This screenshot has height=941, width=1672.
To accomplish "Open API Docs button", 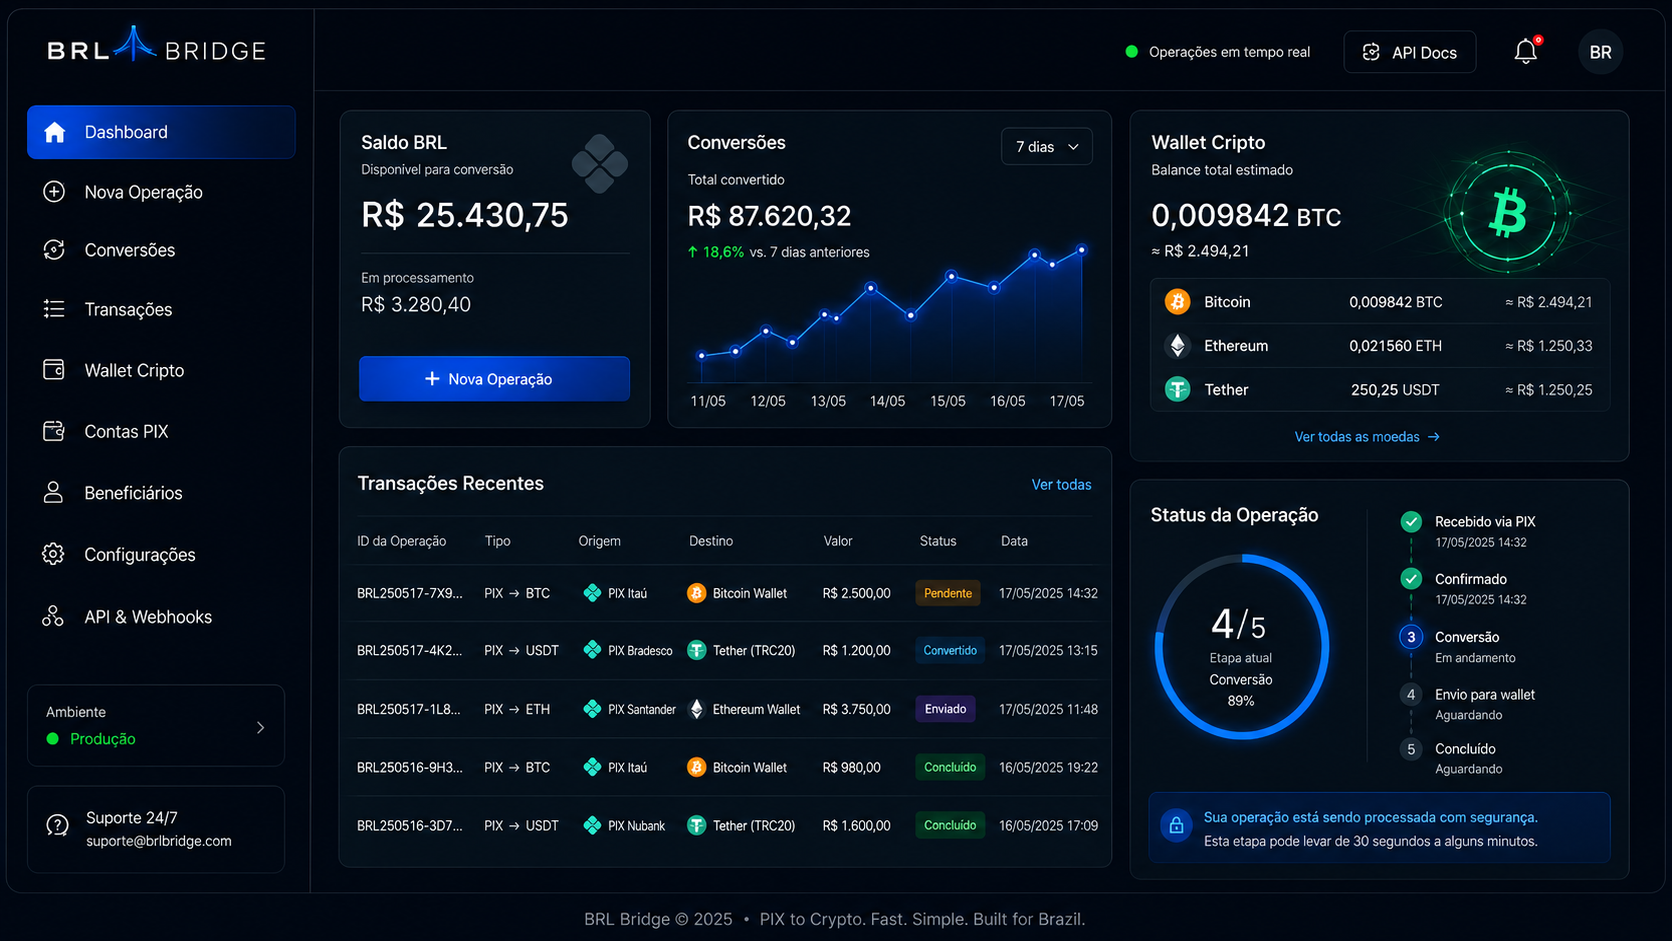I will click(x=1410, y=52).
